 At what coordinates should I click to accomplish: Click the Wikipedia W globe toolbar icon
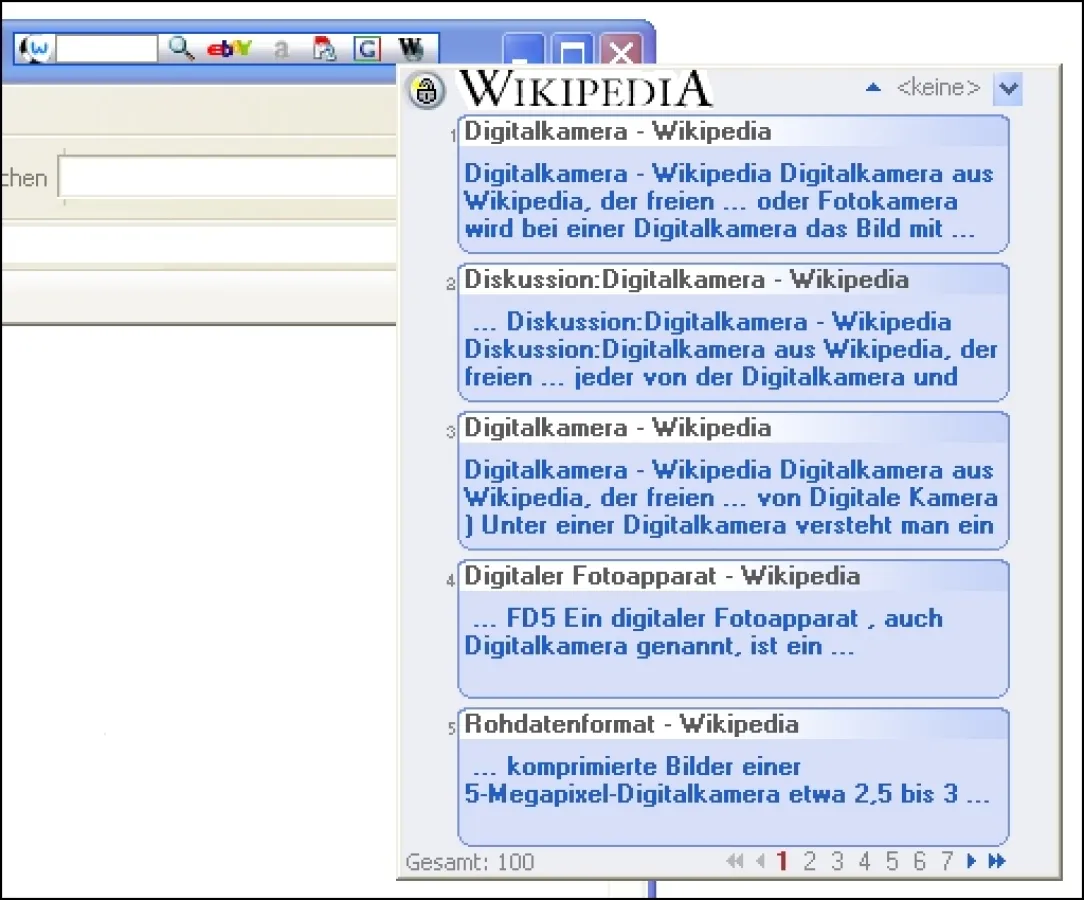[411, 48]
